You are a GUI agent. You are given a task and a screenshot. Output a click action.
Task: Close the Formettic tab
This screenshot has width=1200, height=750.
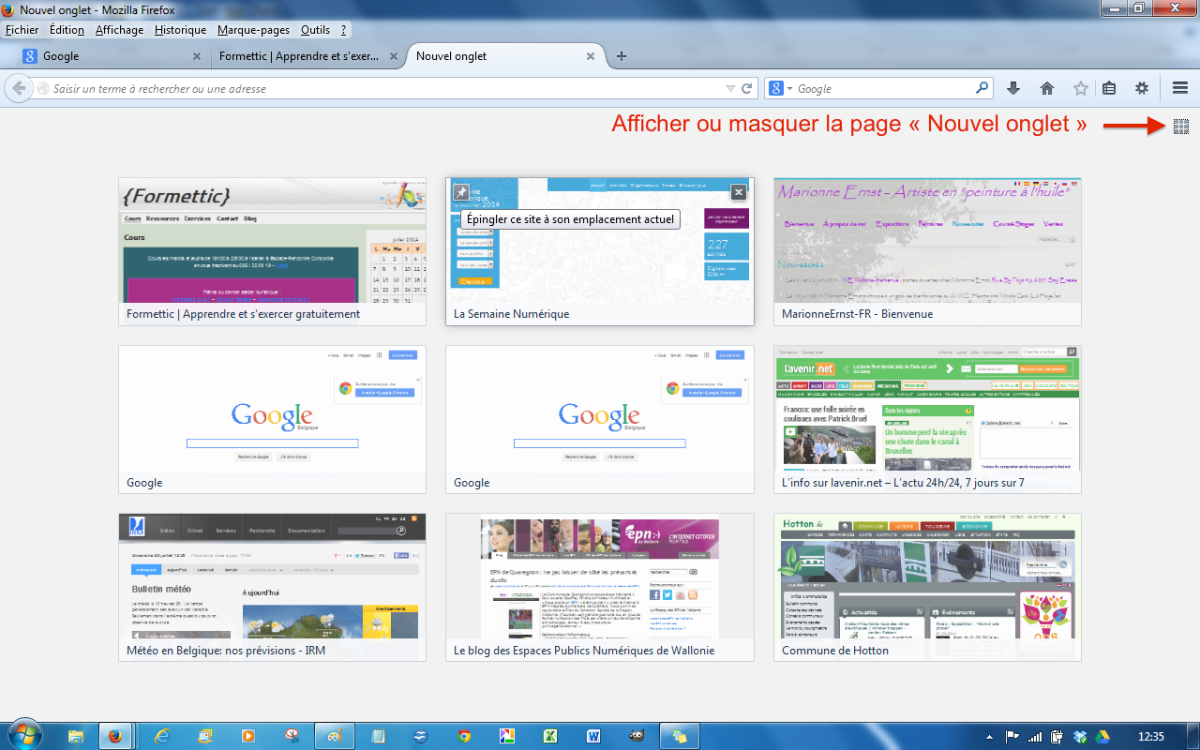point(394,57)
